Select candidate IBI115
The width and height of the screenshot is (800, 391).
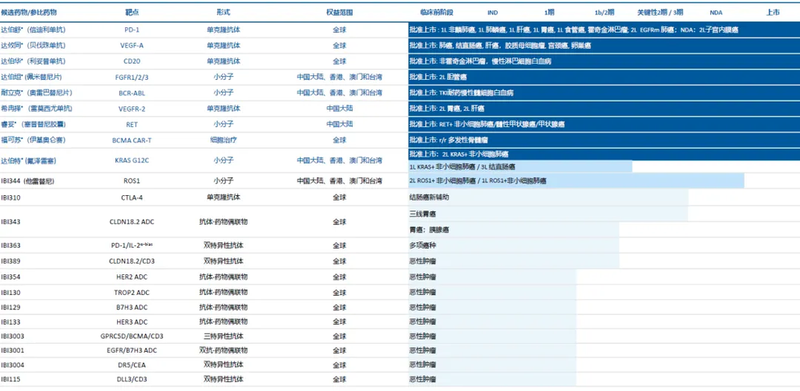click(x=10, y=379)
